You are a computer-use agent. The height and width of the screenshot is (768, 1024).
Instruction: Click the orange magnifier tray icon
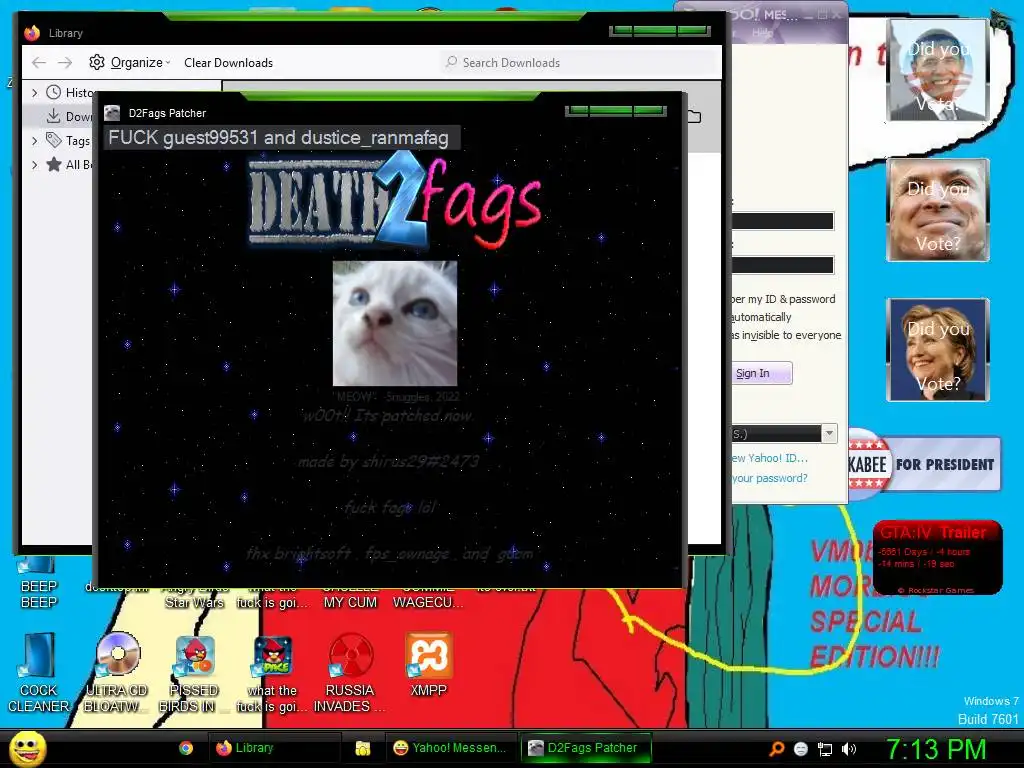776,749
